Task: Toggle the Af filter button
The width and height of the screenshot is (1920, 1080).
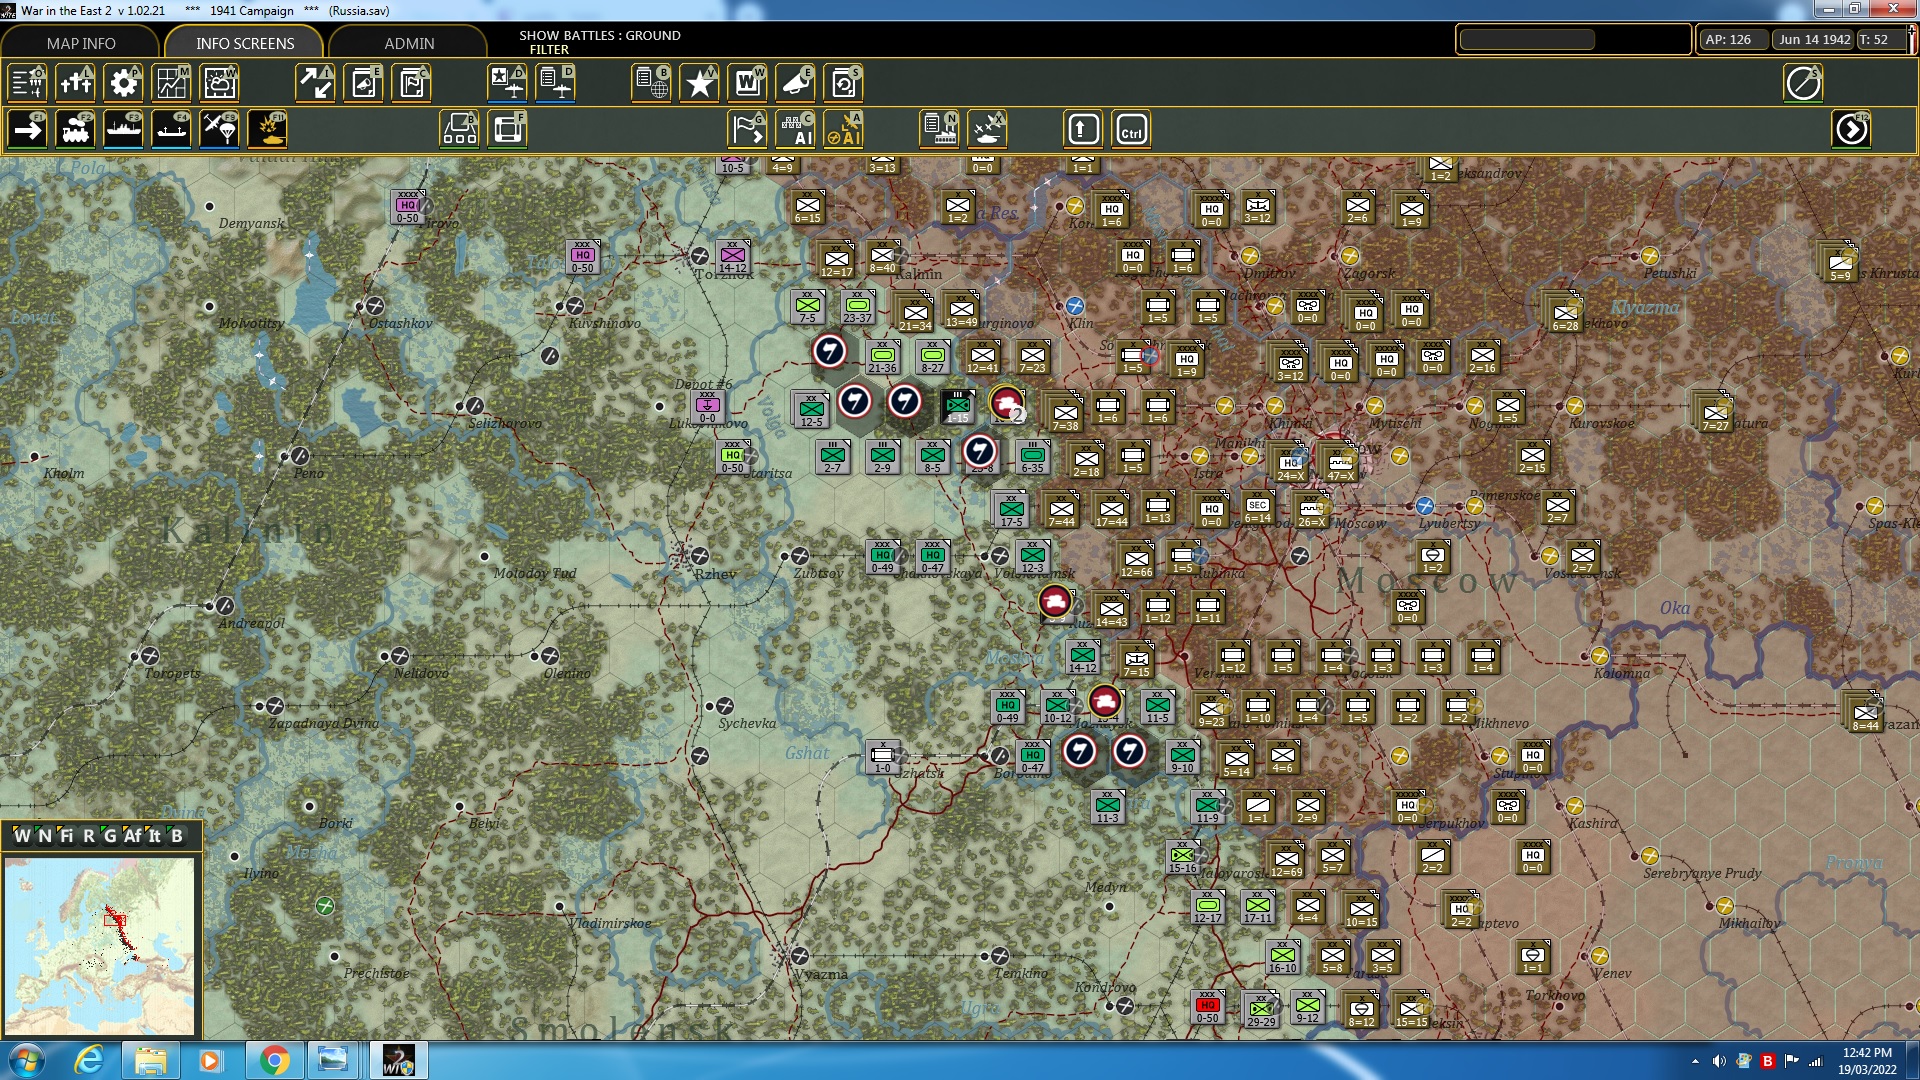Action: pyautogui.click(x=132, y=836)
